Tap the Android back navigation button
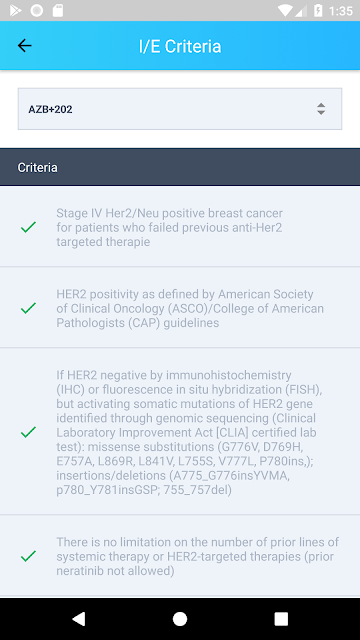Screen dimensions: 360x640 coord(79,619)
